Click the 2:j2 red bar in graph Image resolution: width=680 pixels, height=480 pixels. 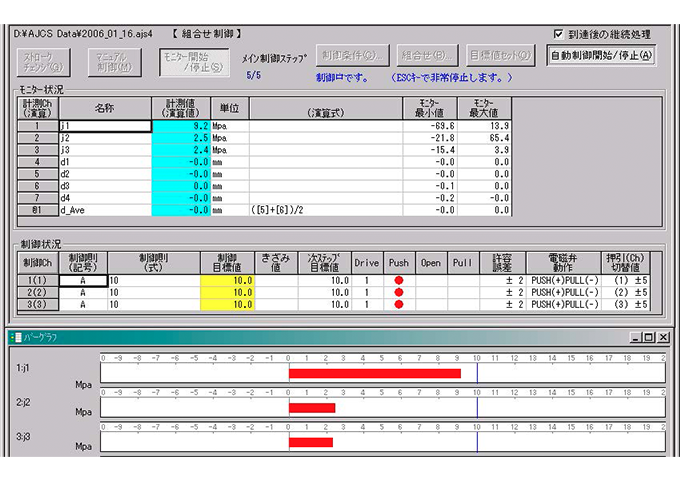312,408
